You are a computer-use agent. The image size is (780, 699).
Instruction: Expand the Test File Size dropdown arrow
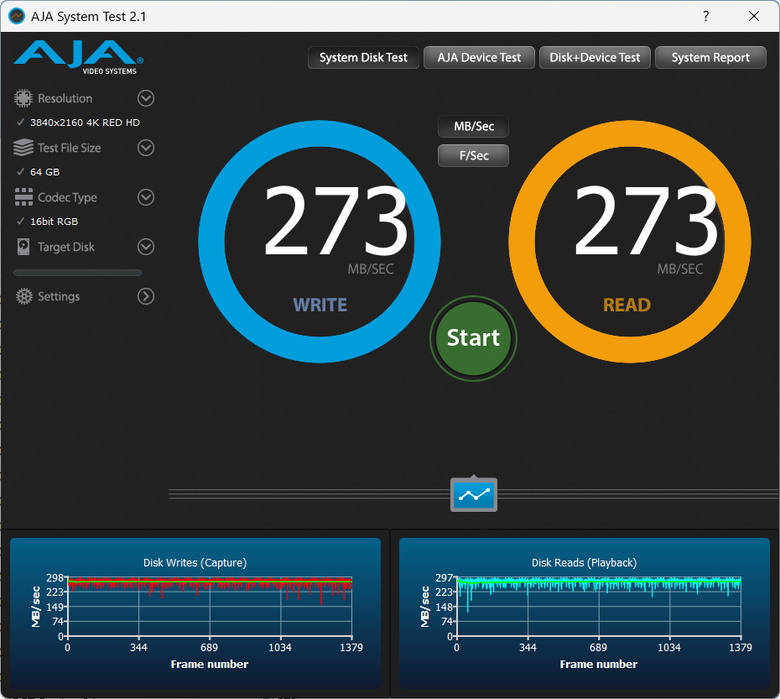(146, 148)
